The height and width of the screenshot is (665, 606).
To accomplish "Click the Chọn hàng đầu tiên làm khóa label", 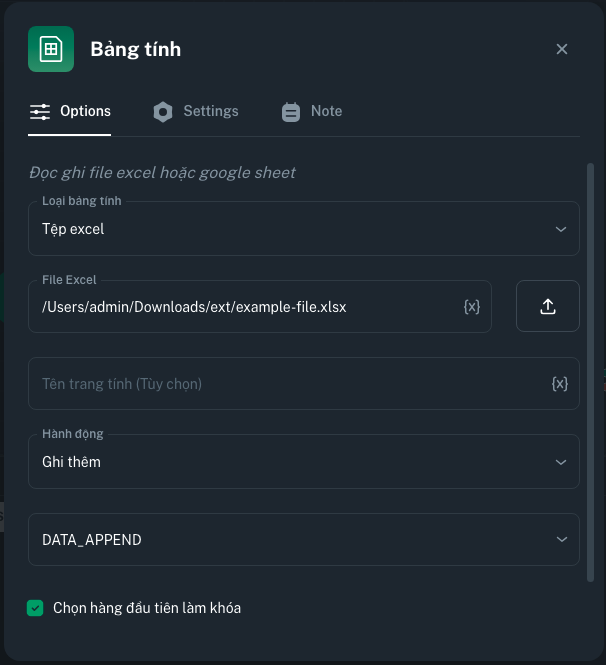I will click(147, 608).
